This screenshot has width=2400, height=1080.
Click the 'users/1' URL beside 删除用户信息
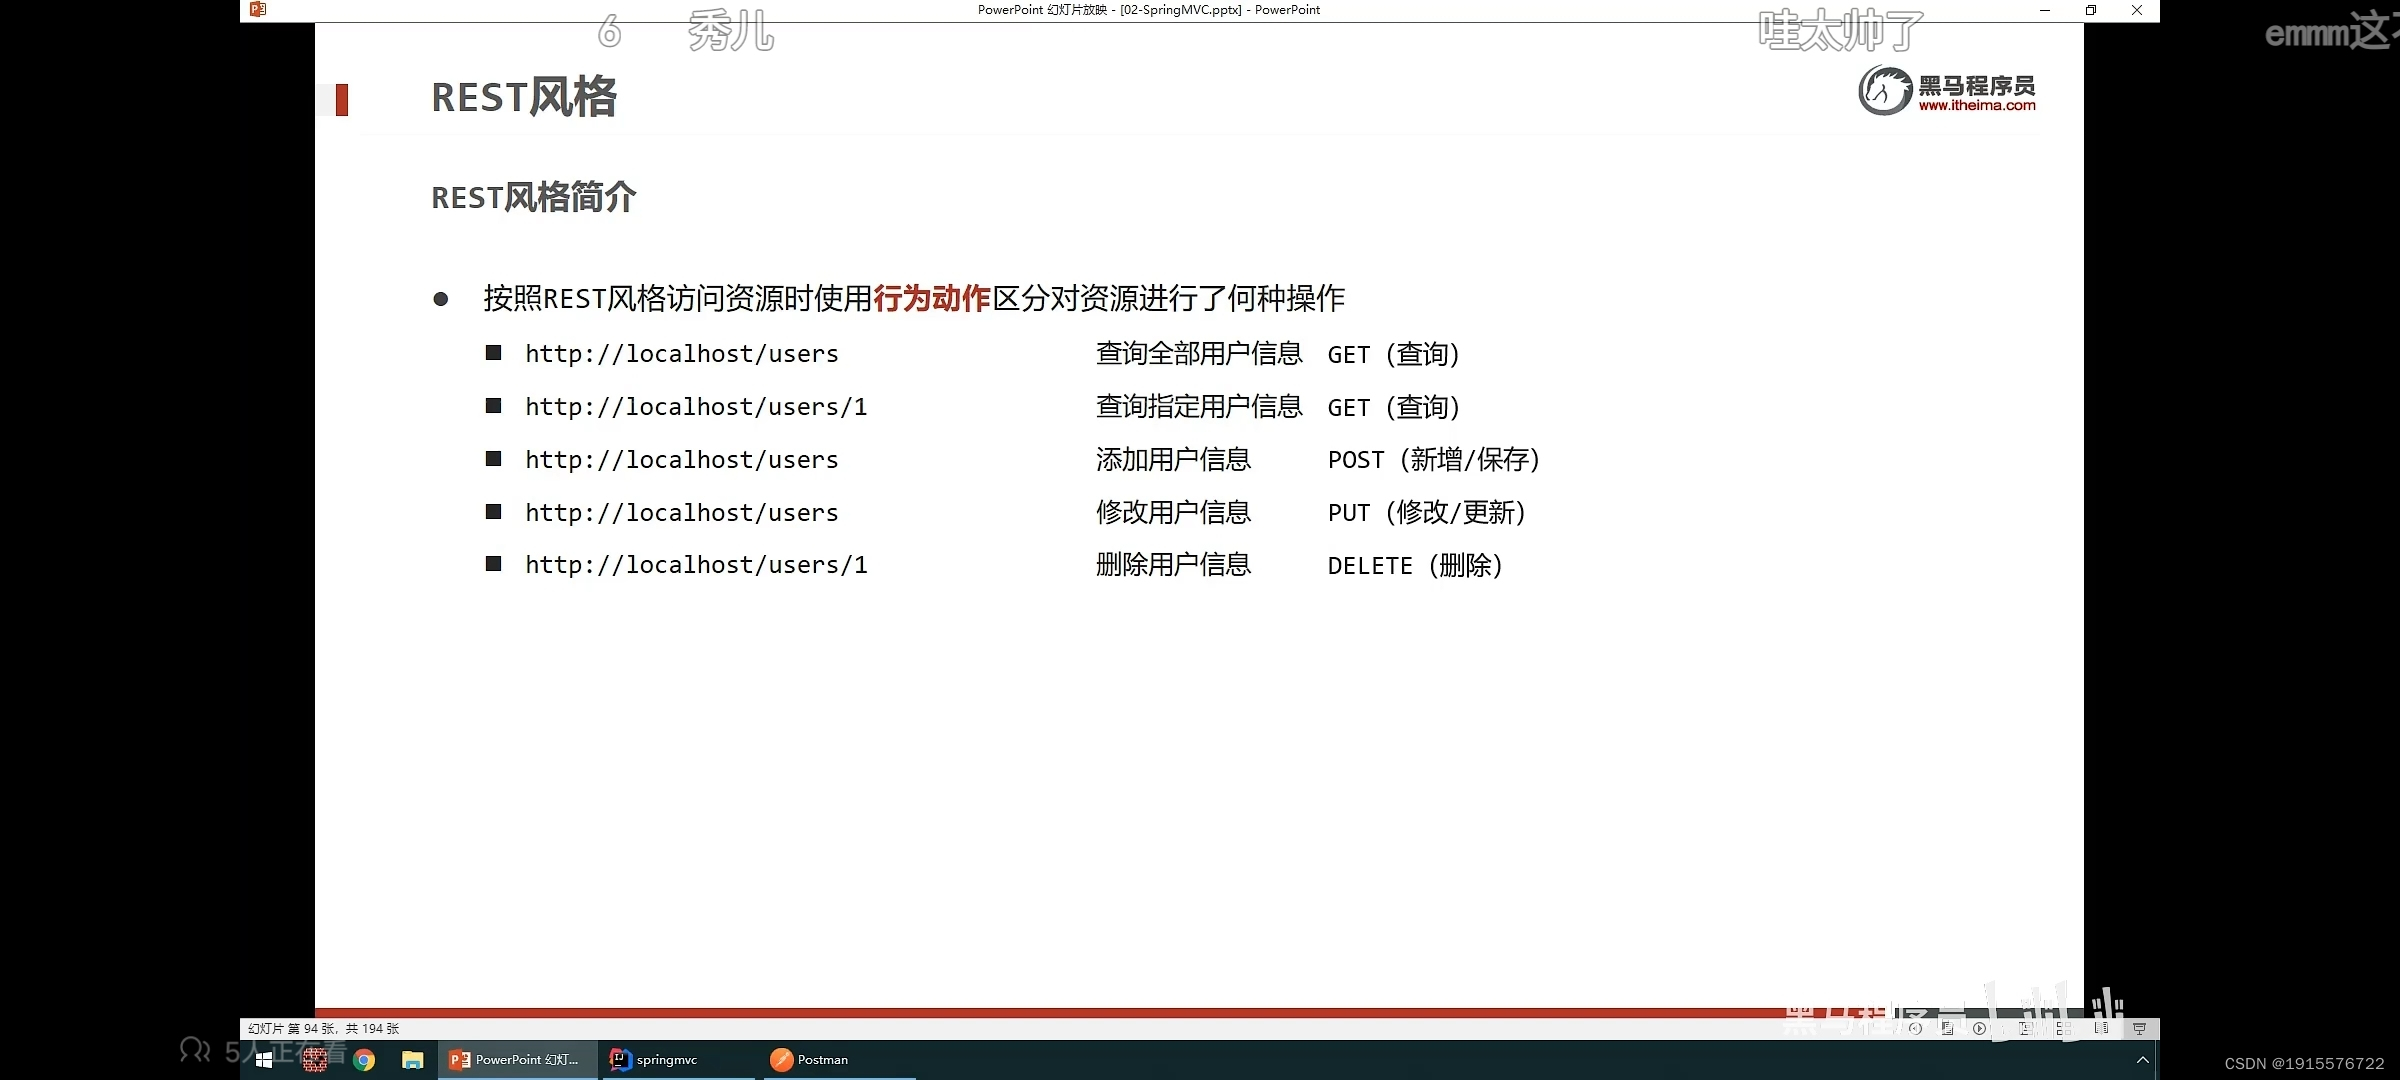coord(696,565)
